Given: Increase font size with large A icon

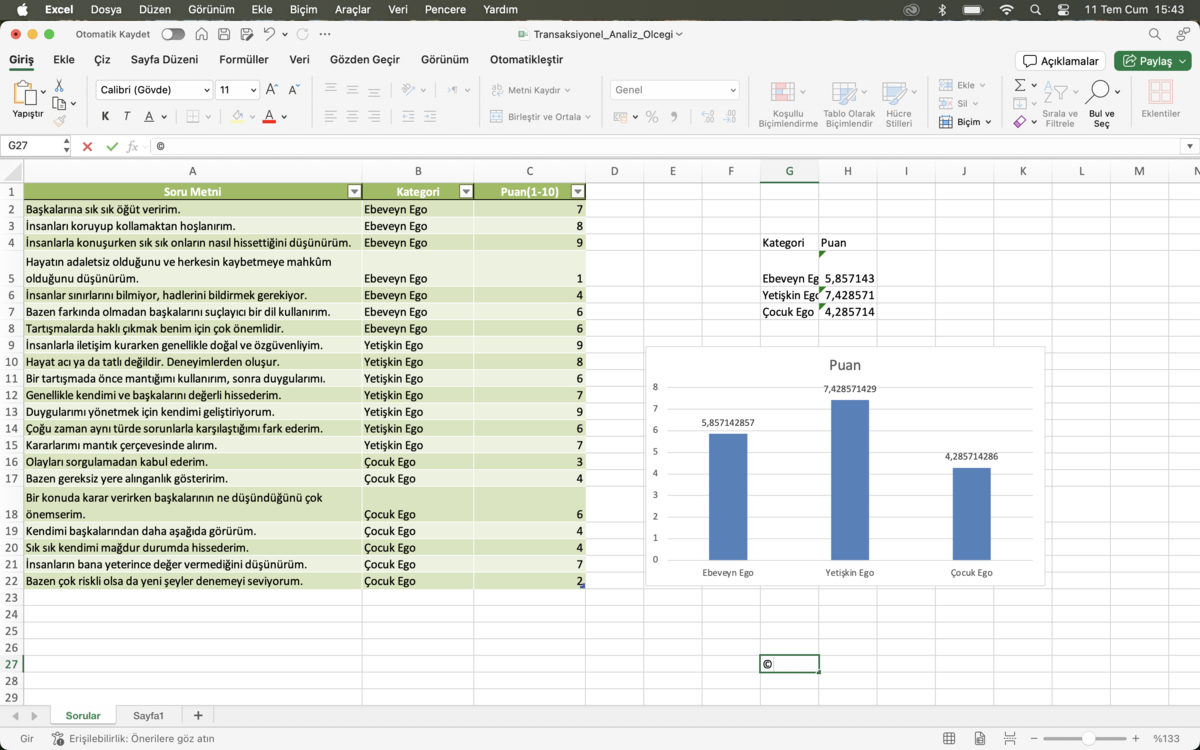Looking at the screenshot, I should tap(273, 90).
